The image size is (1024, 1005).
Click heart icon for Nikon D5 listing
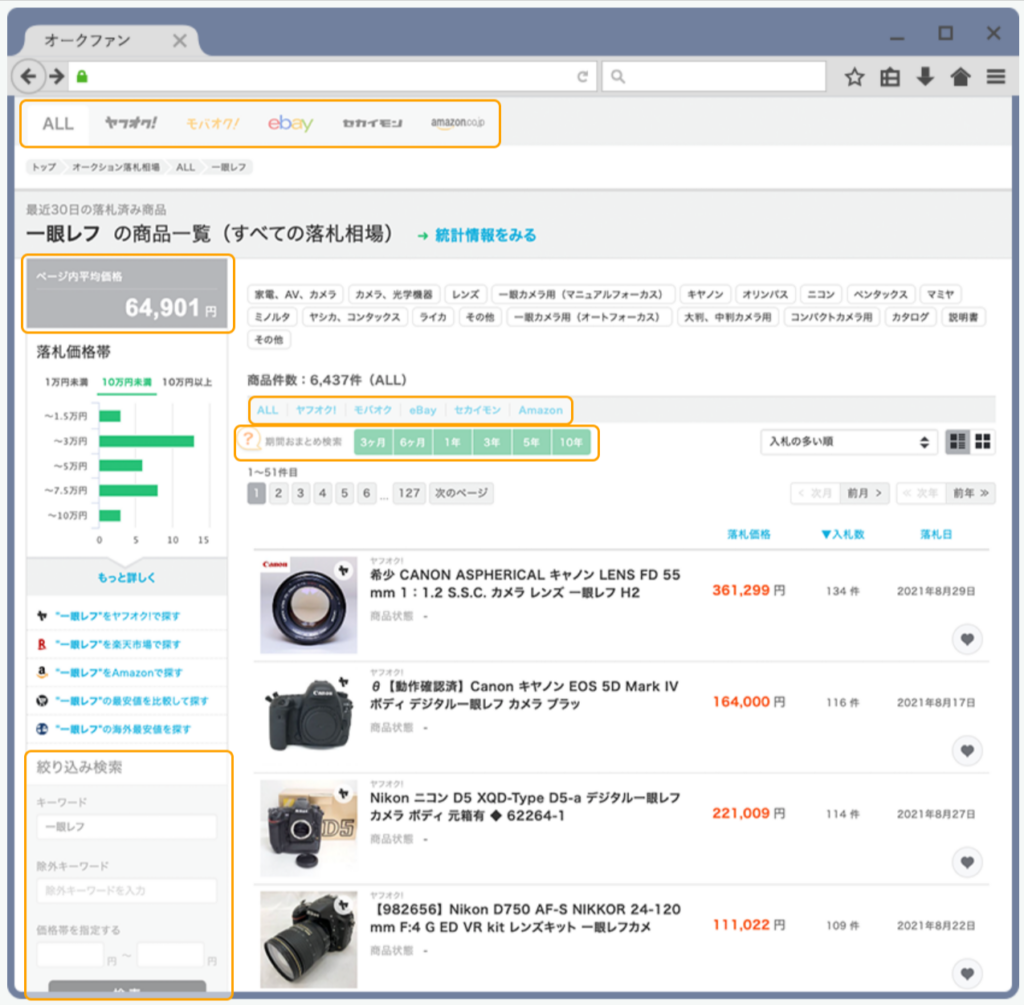966,861
